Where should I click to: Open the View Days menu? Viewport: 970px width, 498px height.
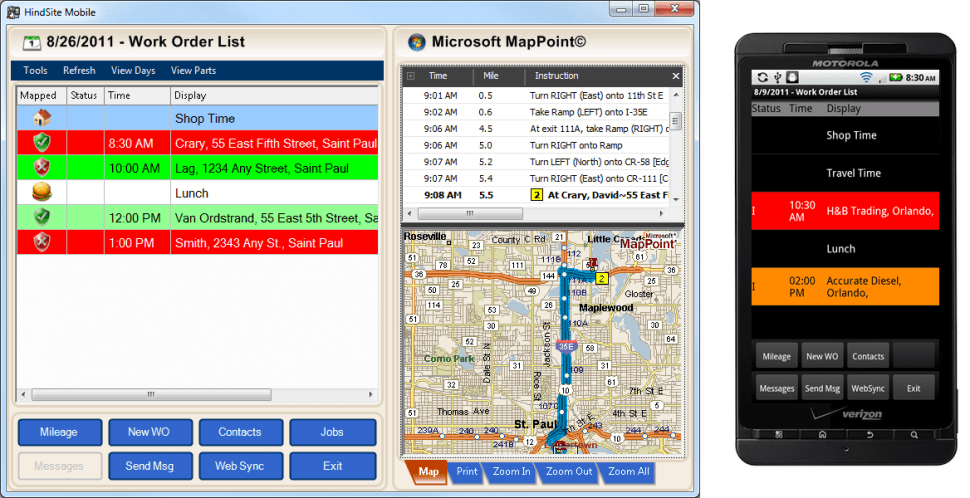pyautogui.click(x=133, y=71)
